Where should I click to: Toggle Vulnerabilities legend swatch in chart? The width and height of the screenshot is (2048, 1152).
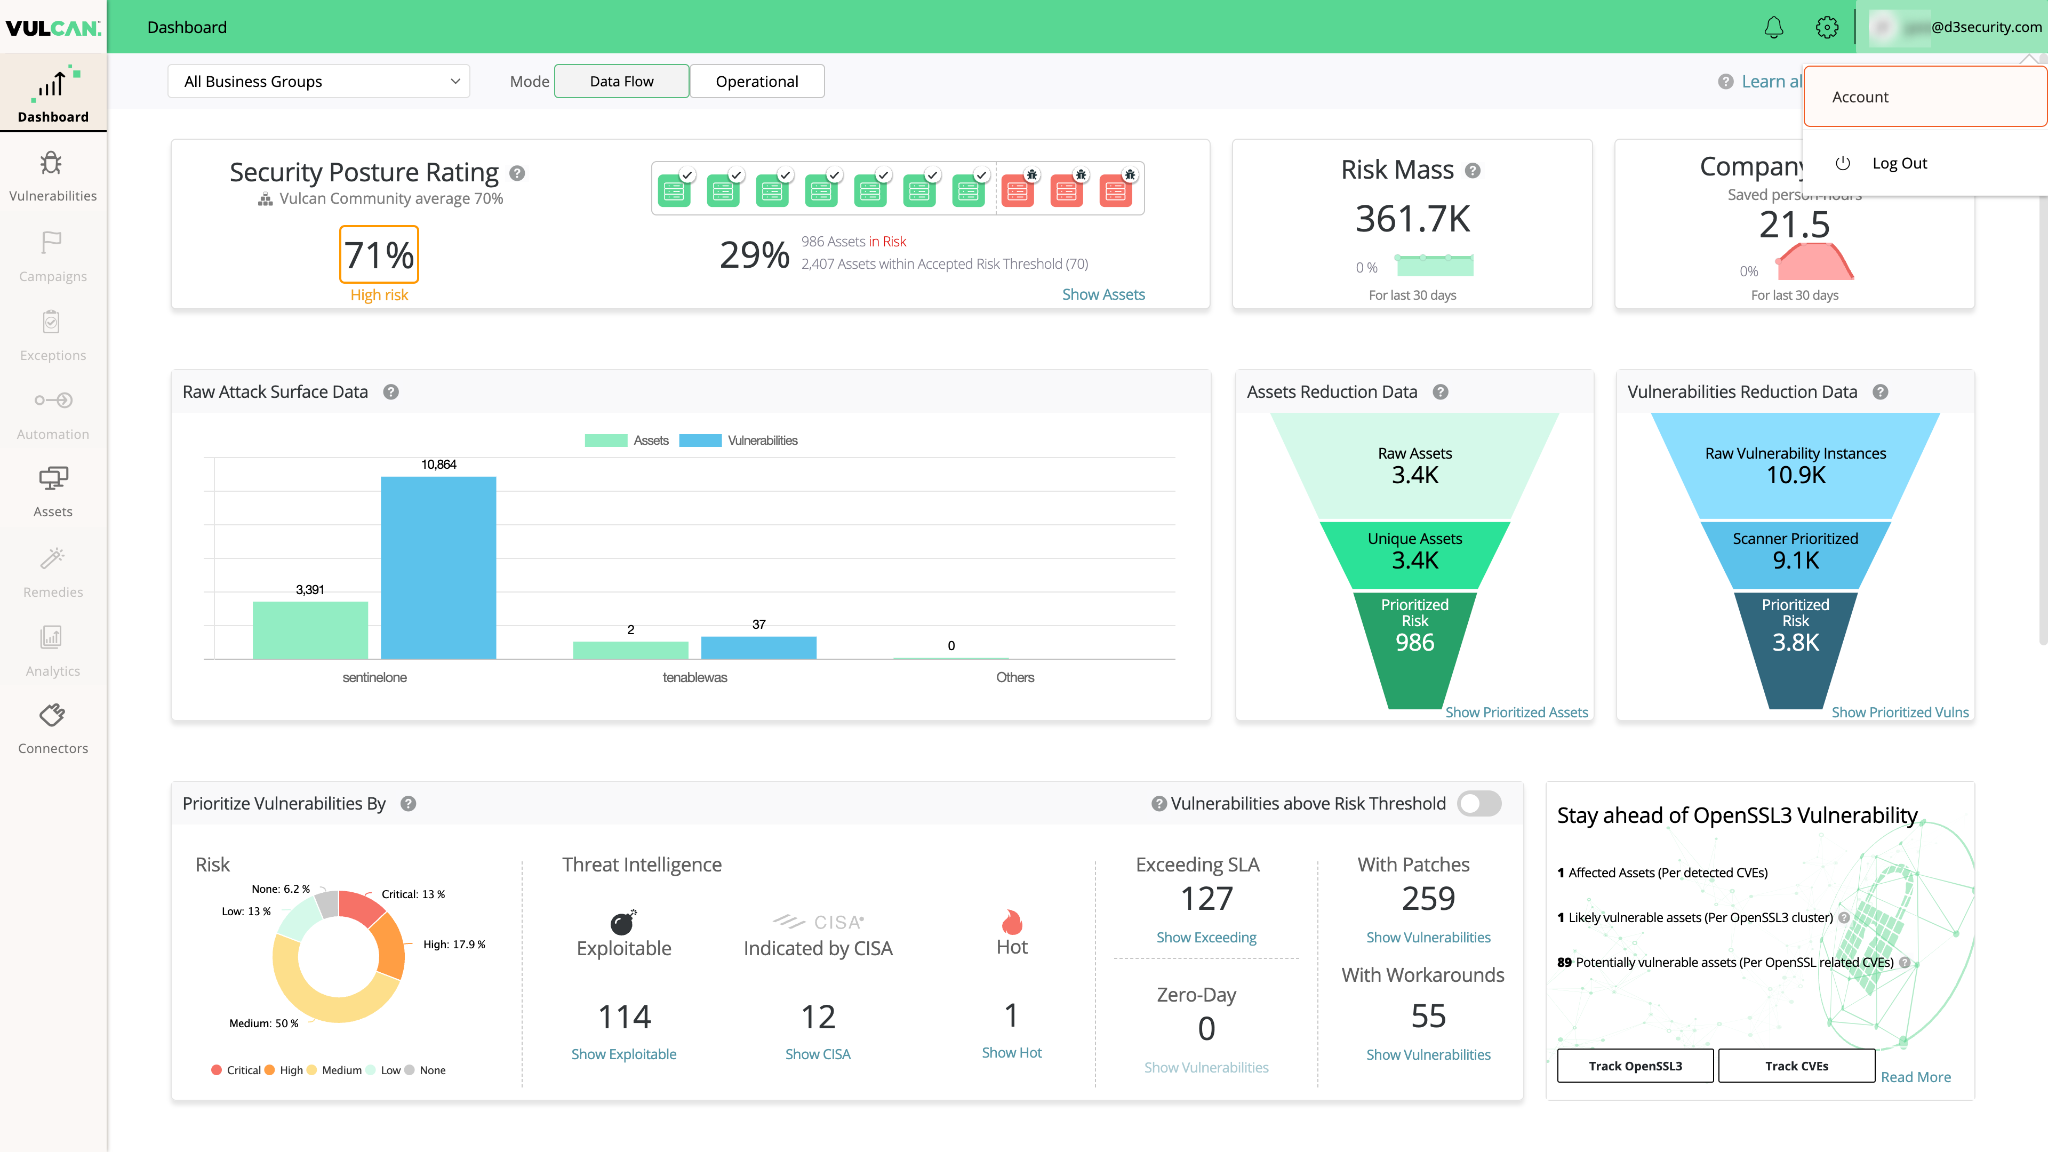click(x=700, y=440)
